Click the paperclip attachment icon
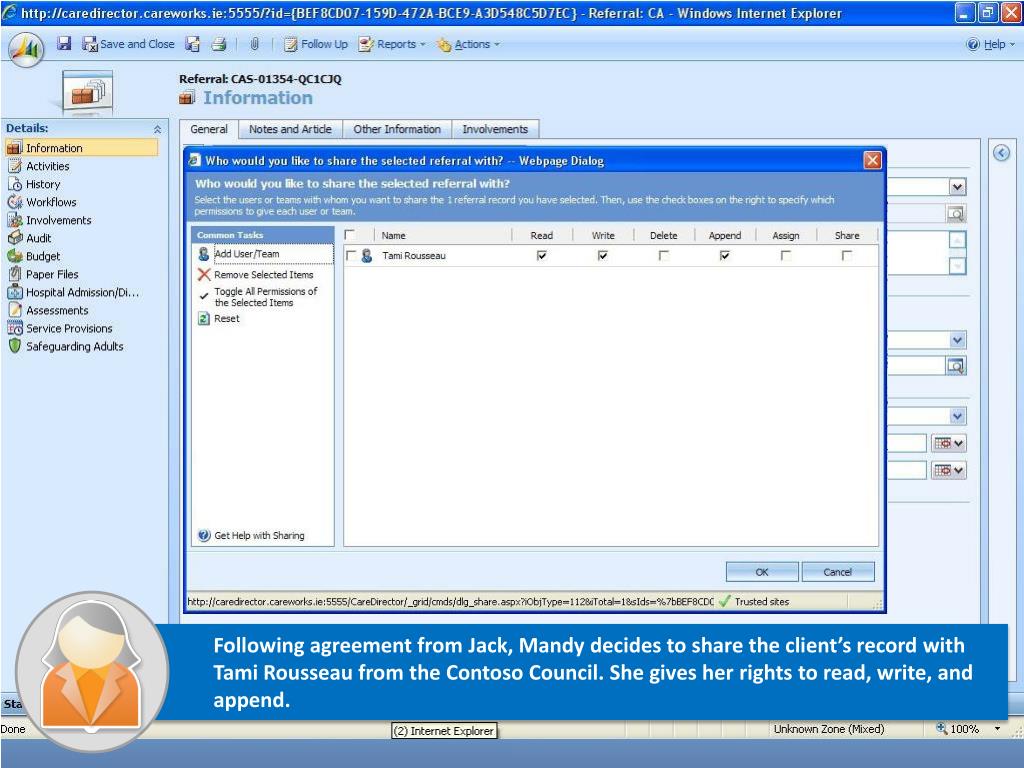This screenshot has width=1024, height=768. 254,44
